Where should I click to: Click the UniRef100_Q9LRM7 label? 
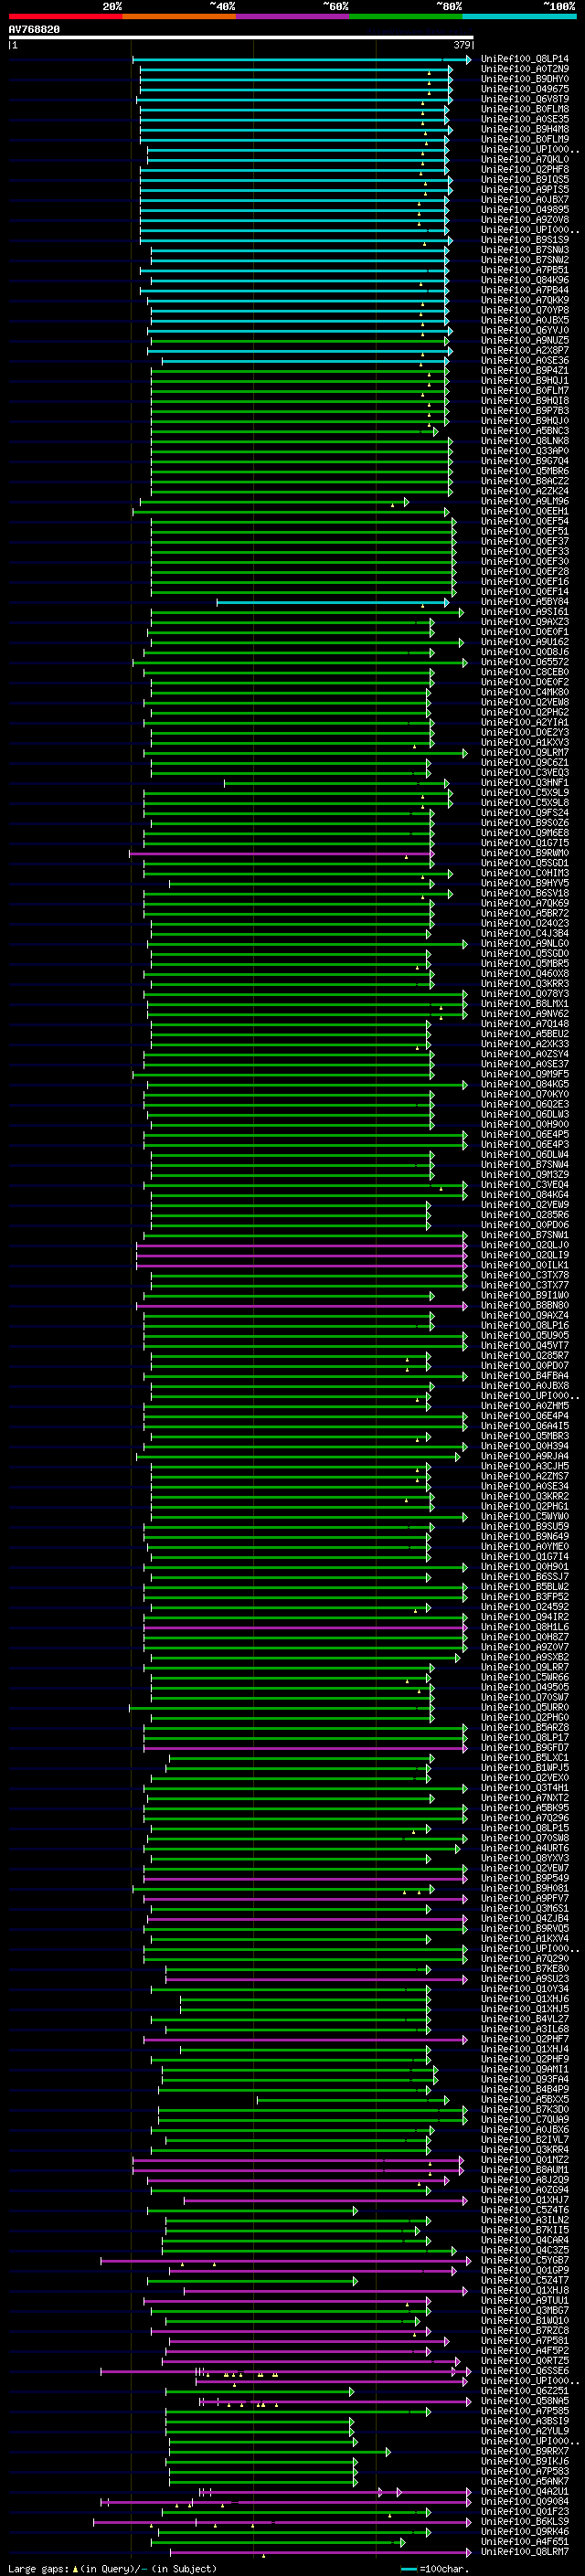click(x=525, y=753)
